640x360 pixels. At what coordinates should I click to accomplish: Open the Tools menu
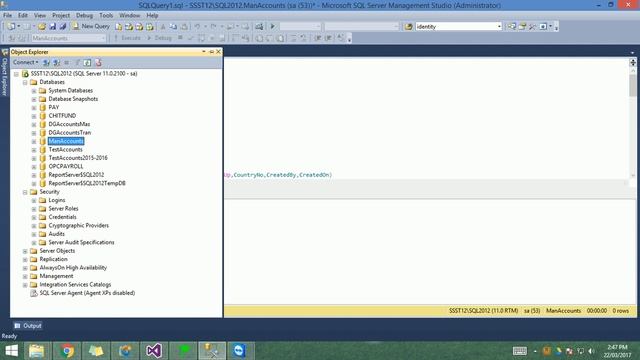coord(106,15)
